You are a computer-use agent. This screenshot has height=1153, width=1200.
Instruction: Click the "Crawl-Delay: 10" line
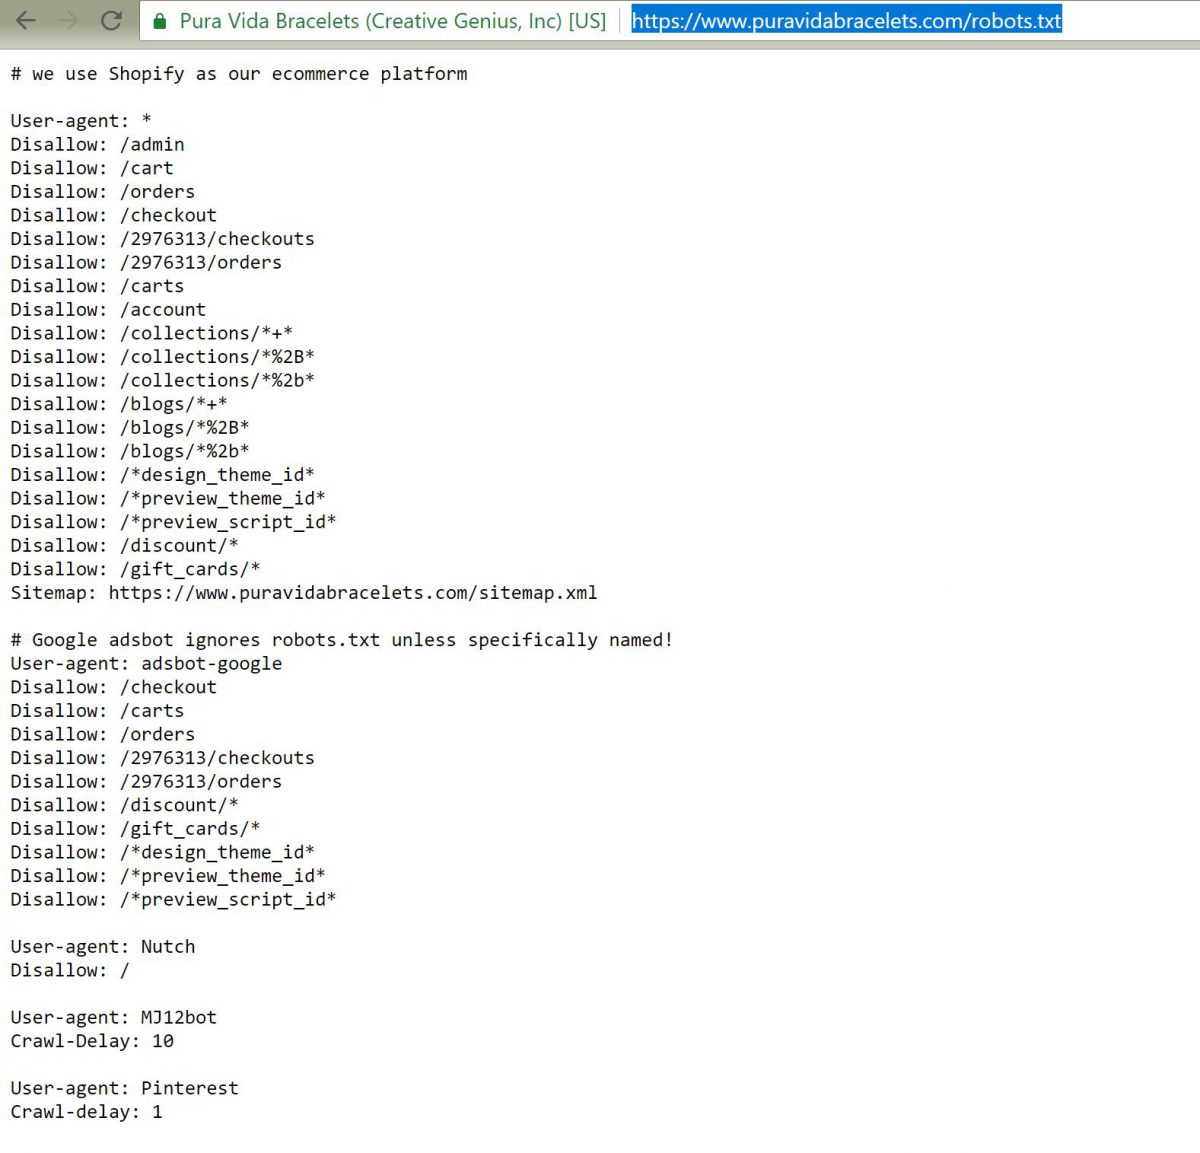click(x=92, y=1041)
